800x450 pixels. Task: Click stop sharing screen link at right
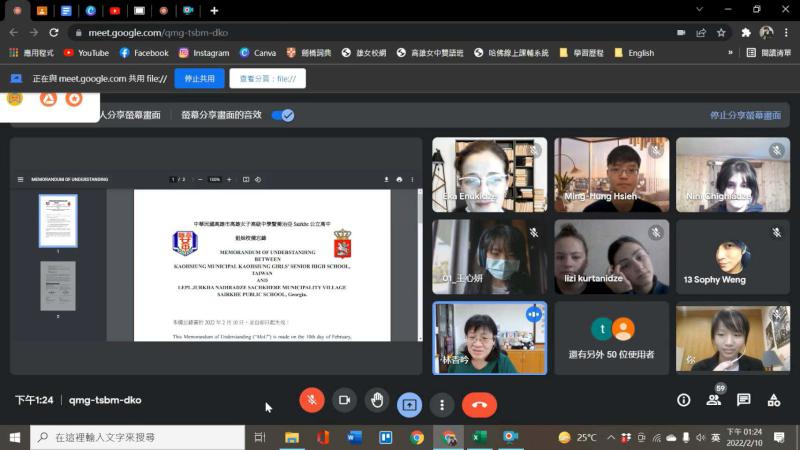[x=745, y=115]
